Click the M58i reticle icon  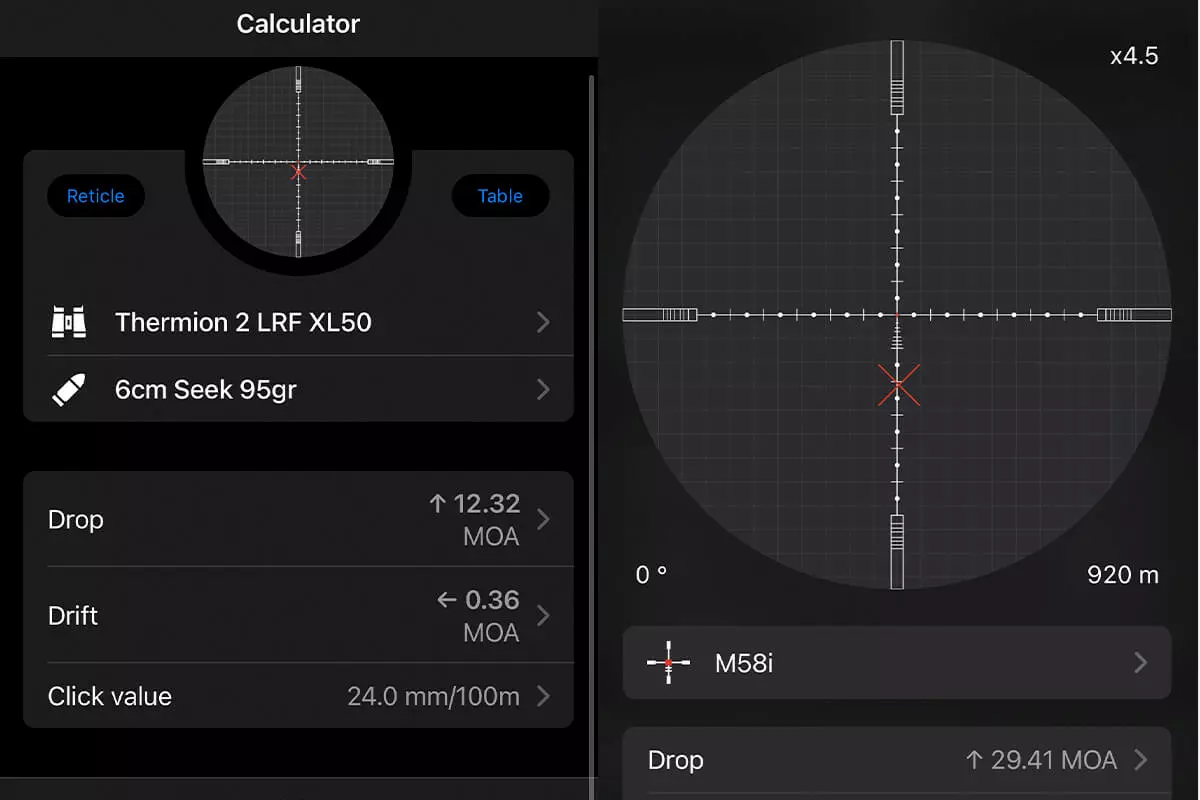[x=668, y=663]
